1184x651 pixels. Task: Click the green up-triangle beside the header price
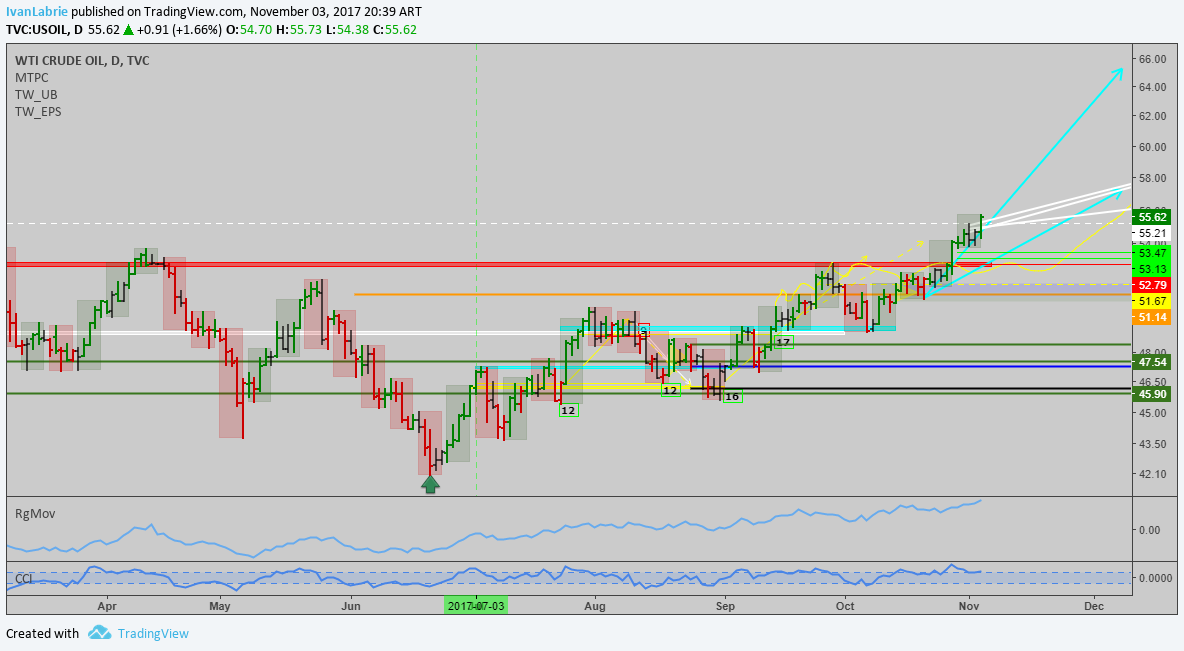[x=128, y=30]
